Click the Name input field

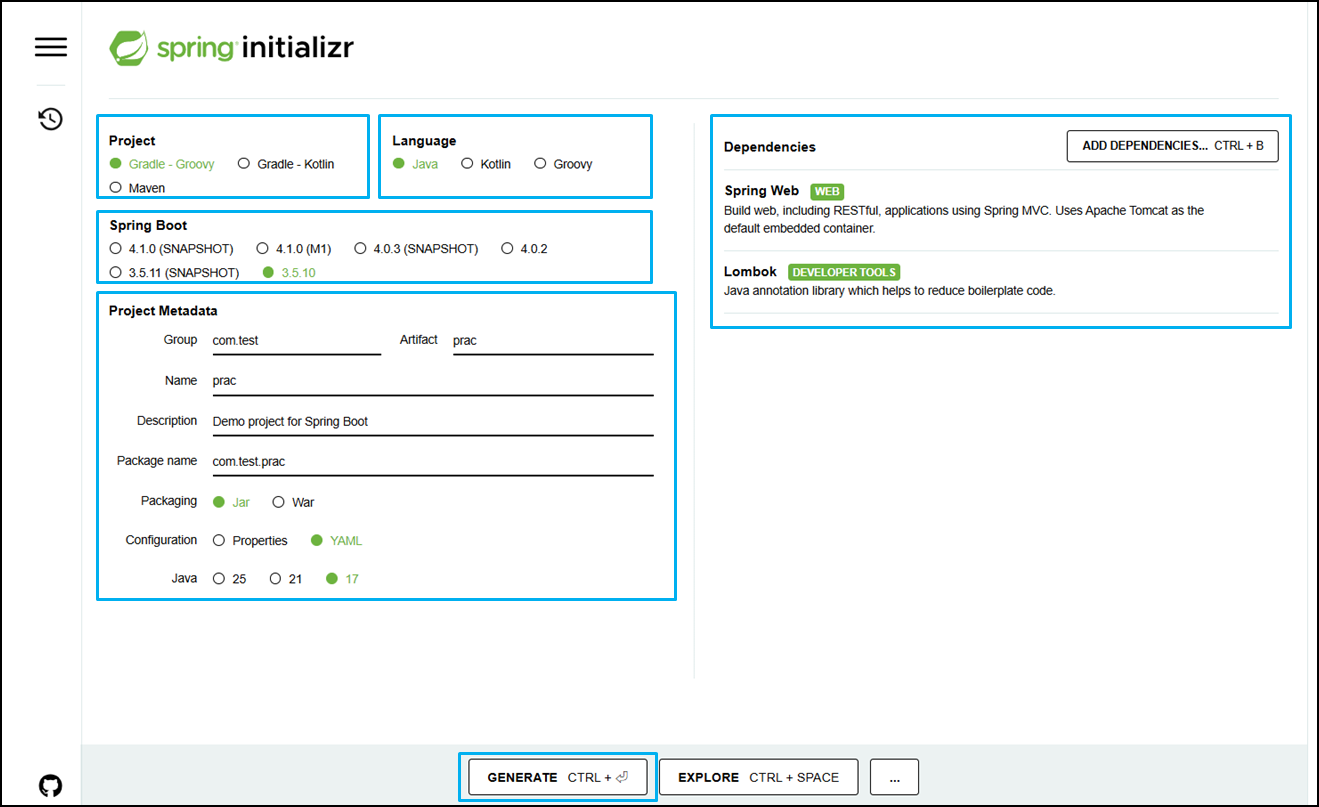(x=433, y=381)
